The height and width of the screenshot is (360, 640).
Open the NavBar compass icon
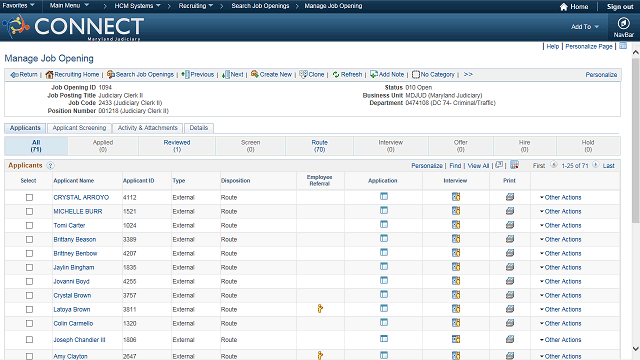click(623, 23)
